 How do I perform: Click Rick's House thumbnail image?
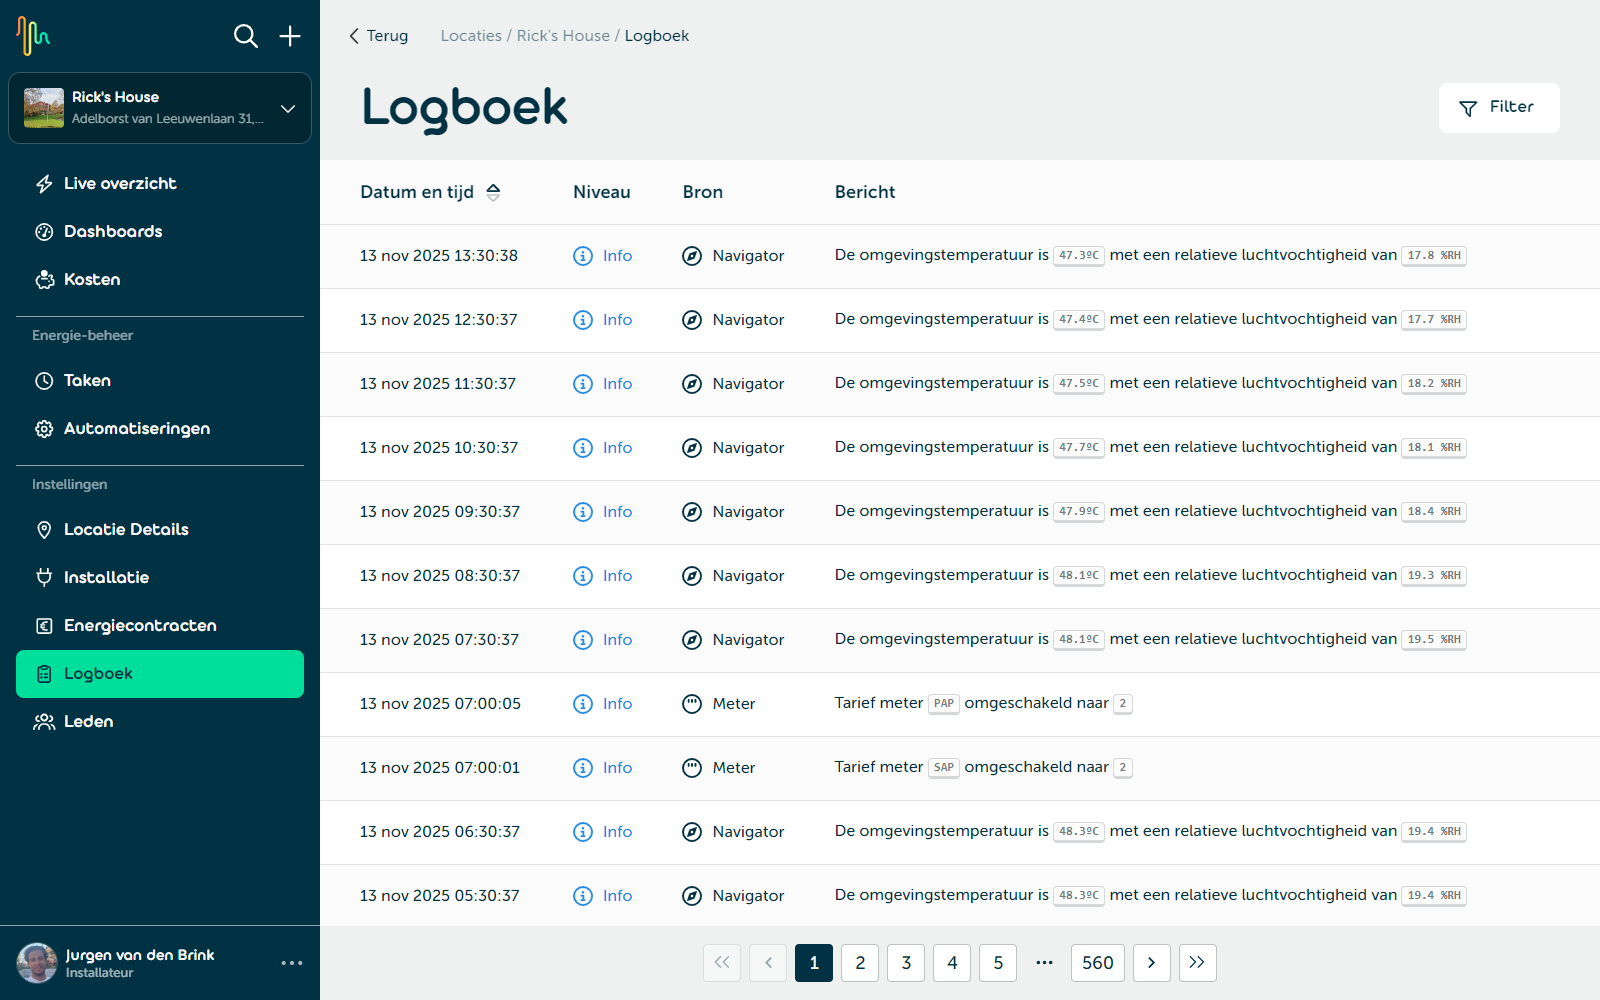44,108
